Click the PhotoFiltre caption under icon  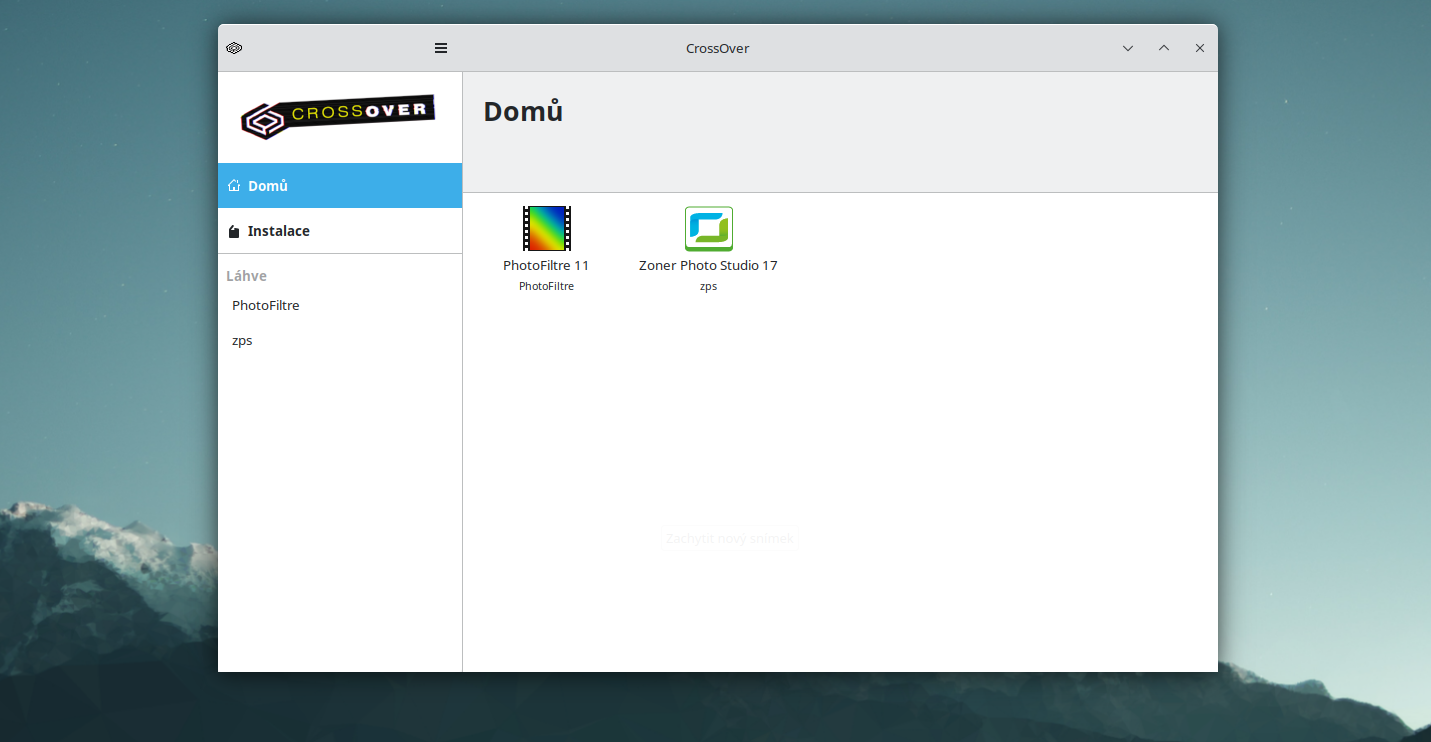click(x=546, y=287)
